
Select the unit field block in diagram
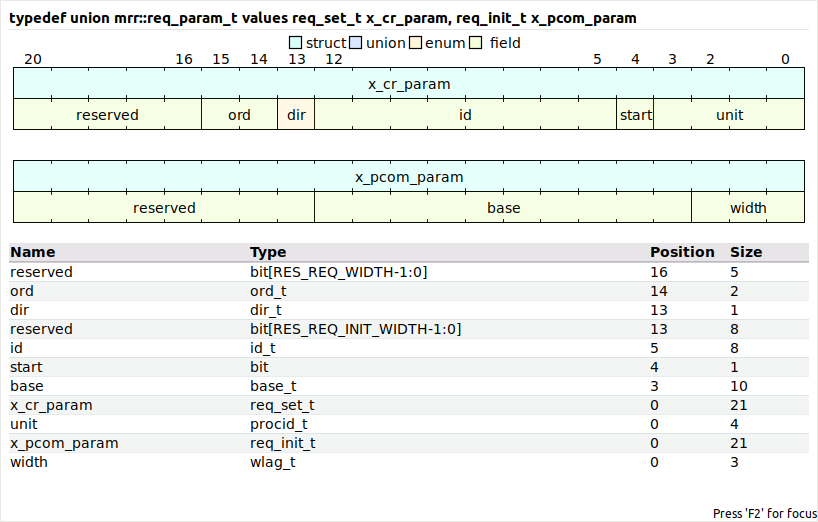729,115
